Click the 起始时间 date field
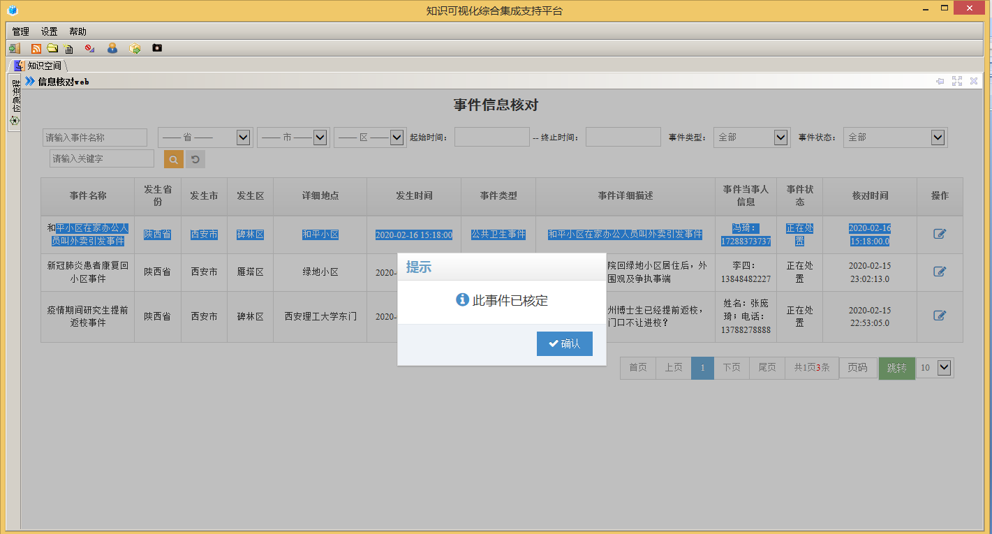Viewport: 992px width, 534px height. 492,137
